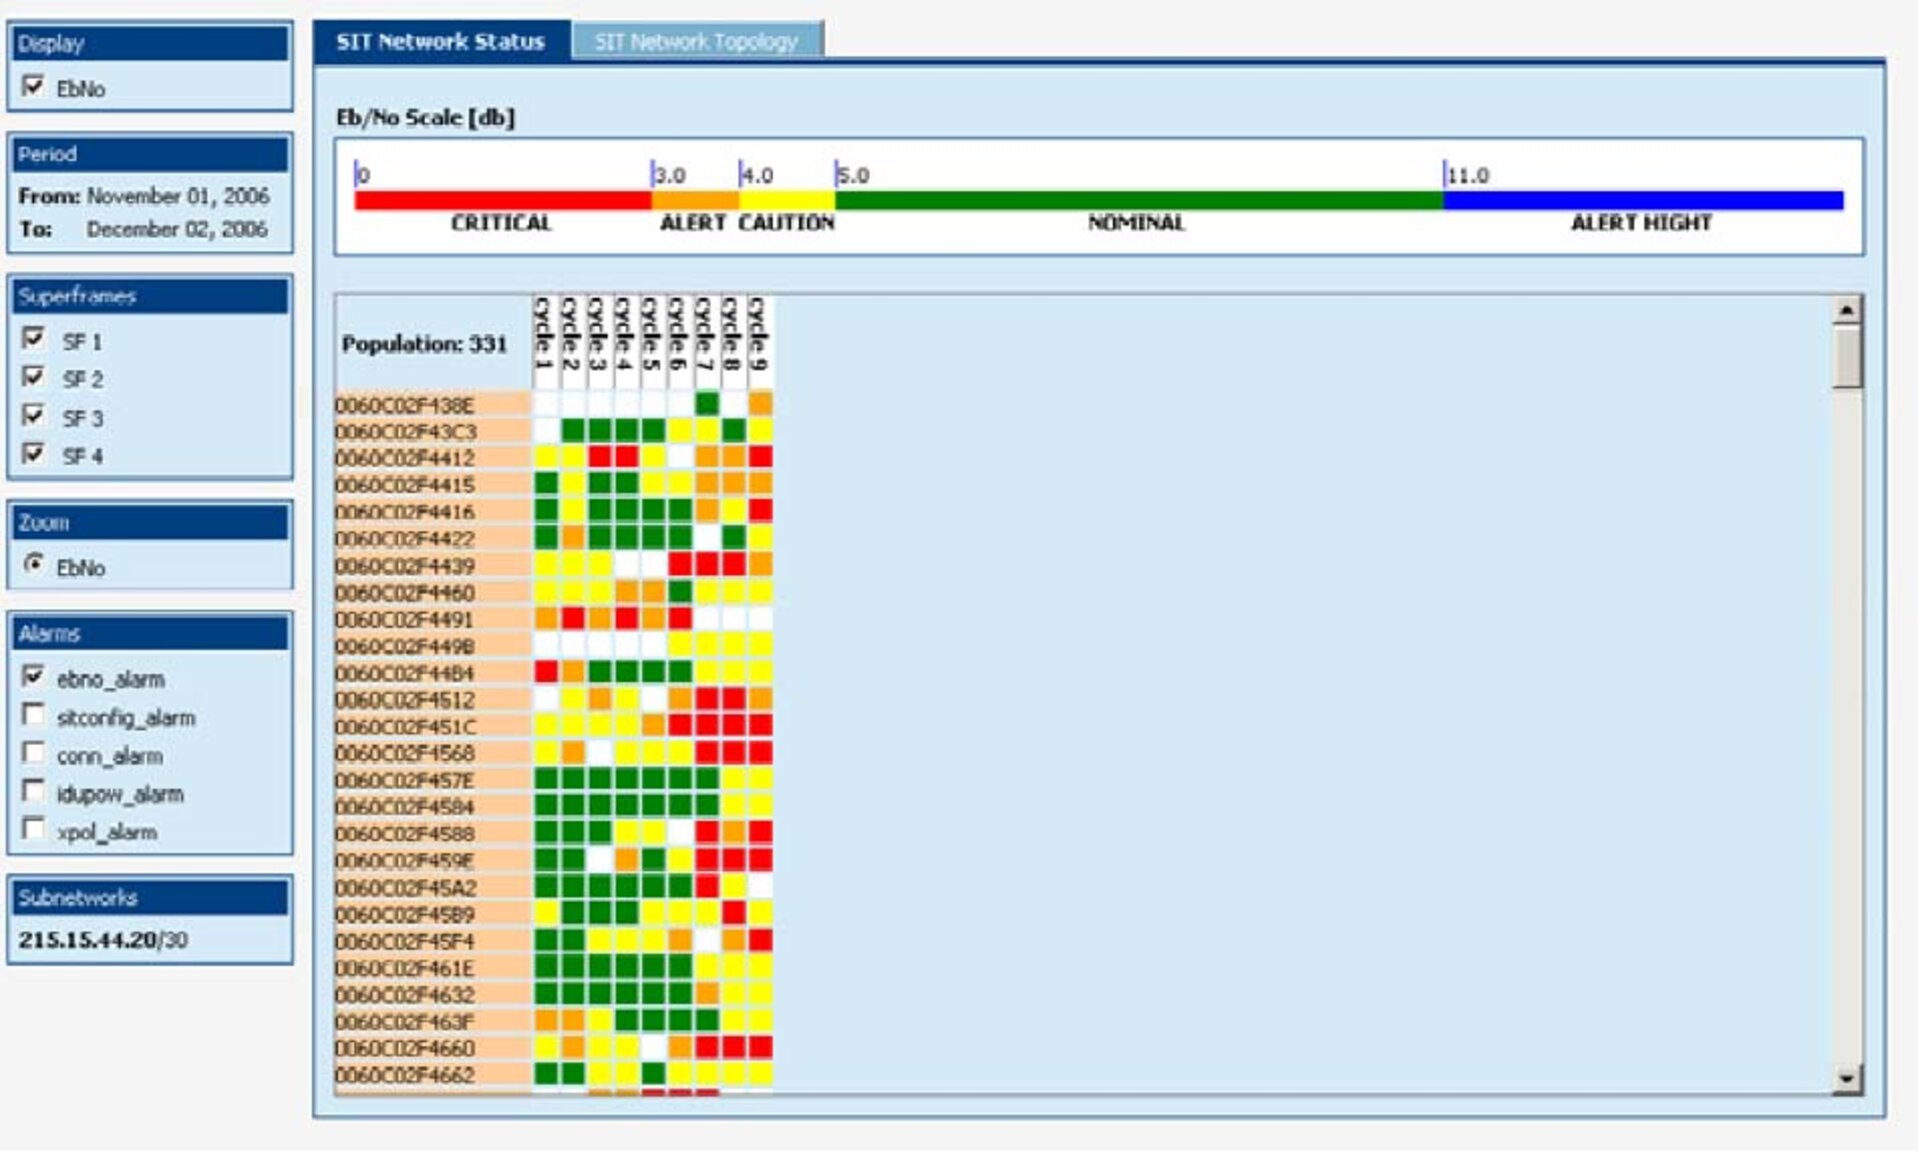Select terminal row 0060C02F457E
The image size is (1920, 1153).
(x=432, y=780)
